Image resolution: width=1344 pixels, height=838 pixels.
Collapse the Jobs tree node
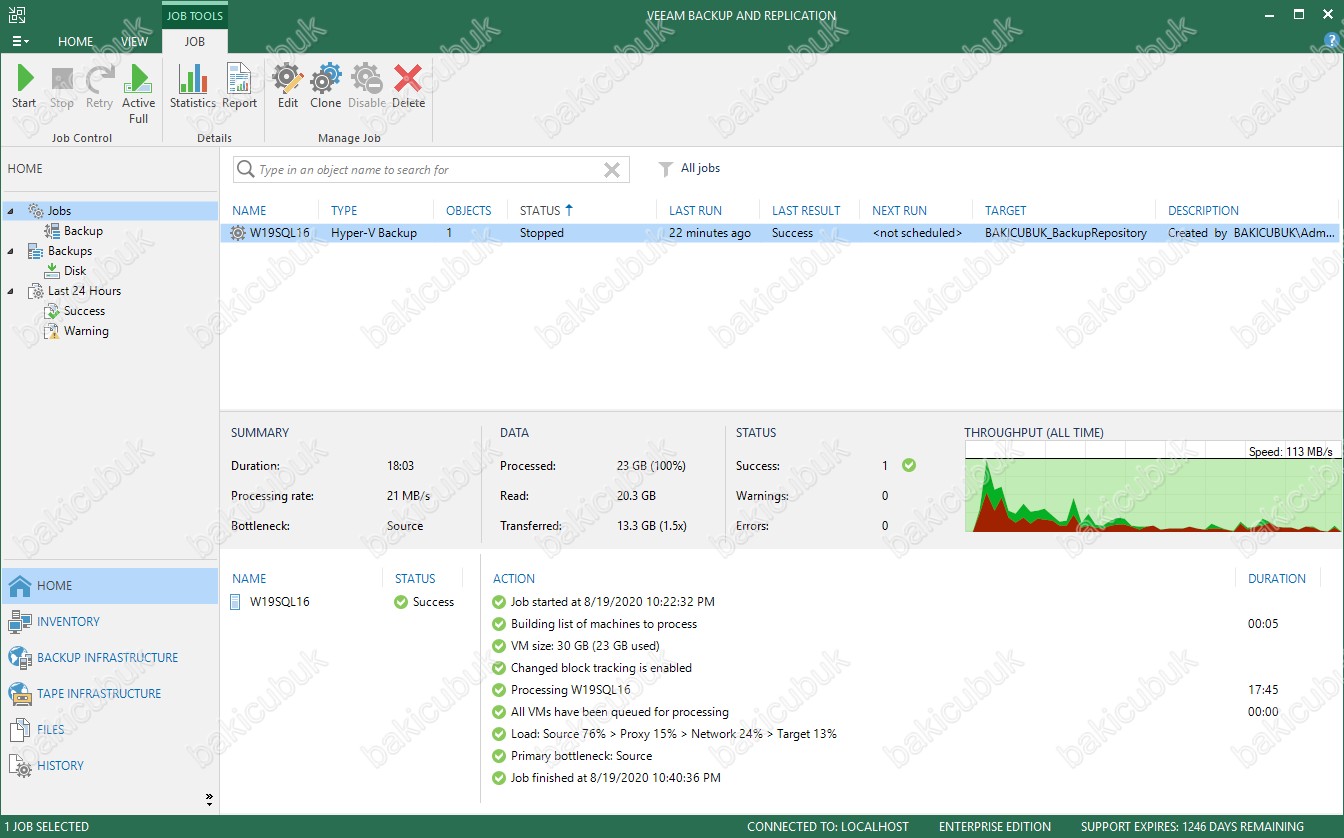coord(10,211)
